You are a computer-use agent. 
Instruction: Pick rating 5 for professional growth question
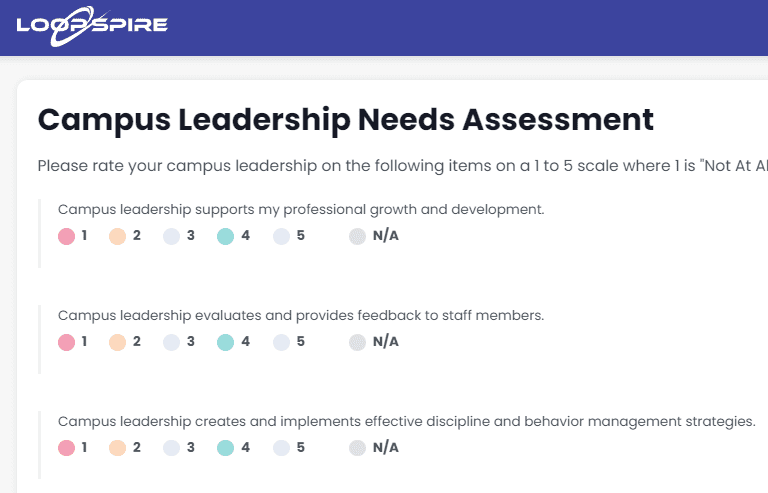click(x=282, y=236)
